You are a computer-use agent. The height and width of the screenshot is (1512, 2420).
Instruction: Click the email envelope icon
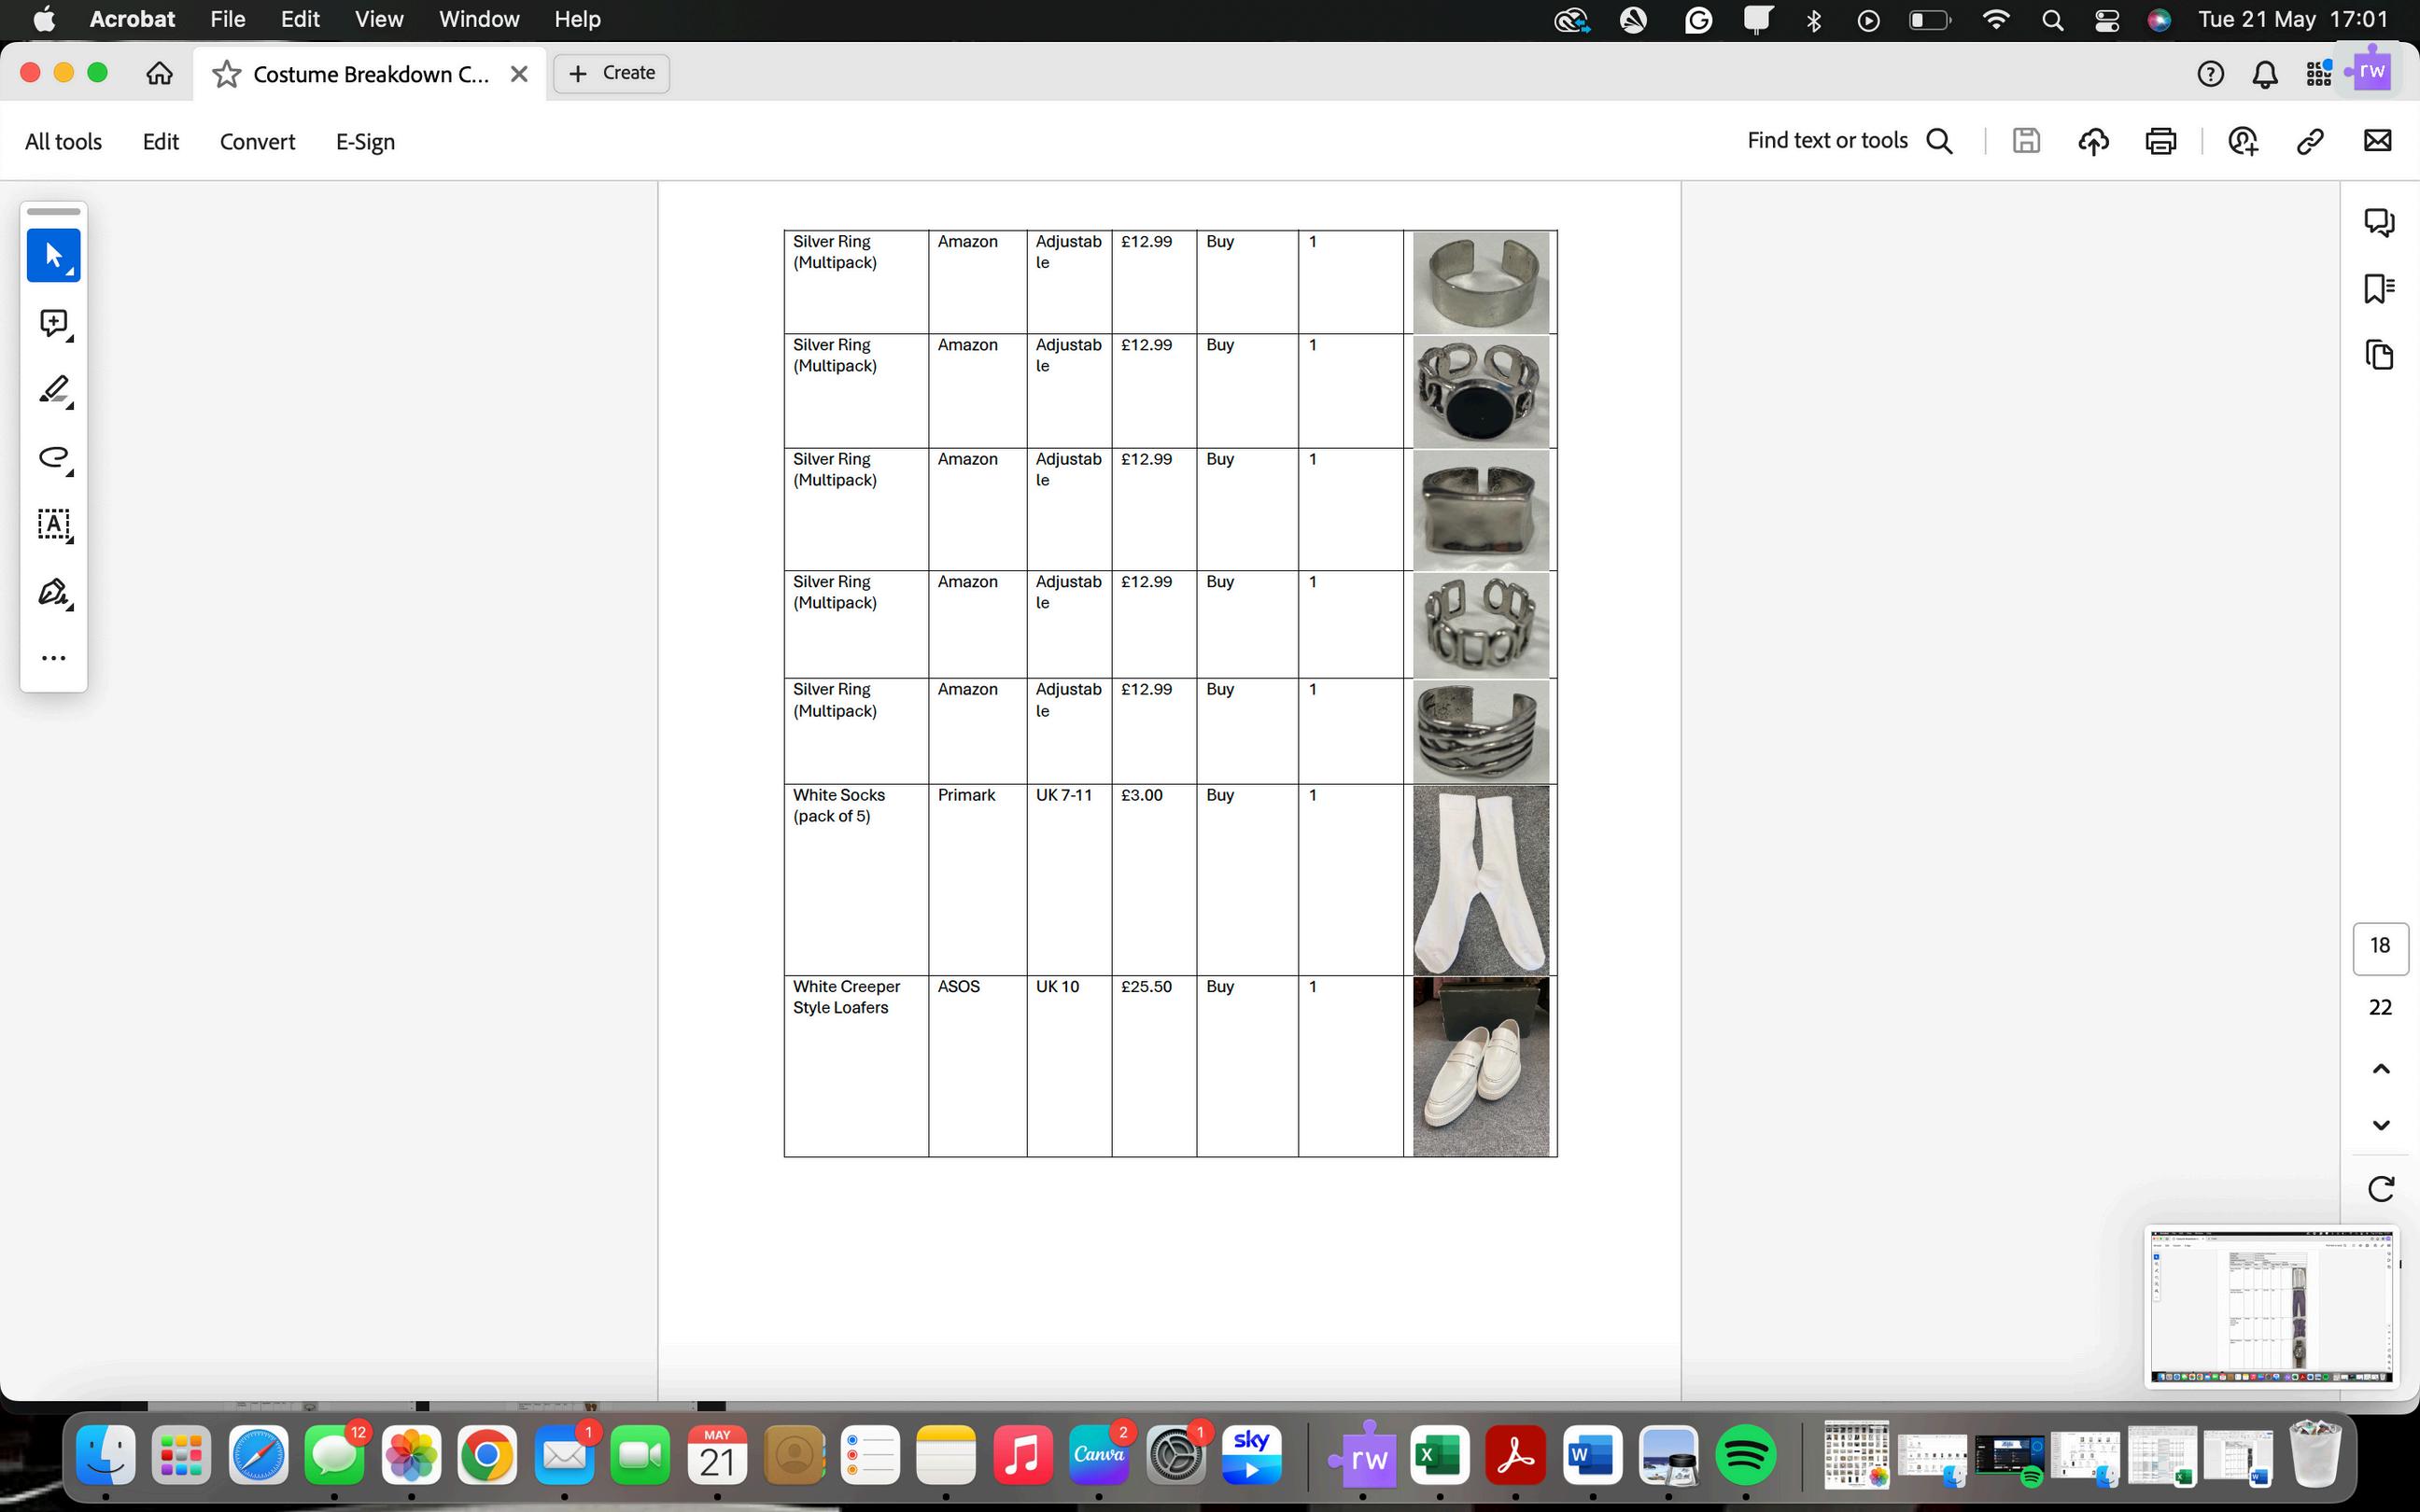click(x=2377, y=141)
